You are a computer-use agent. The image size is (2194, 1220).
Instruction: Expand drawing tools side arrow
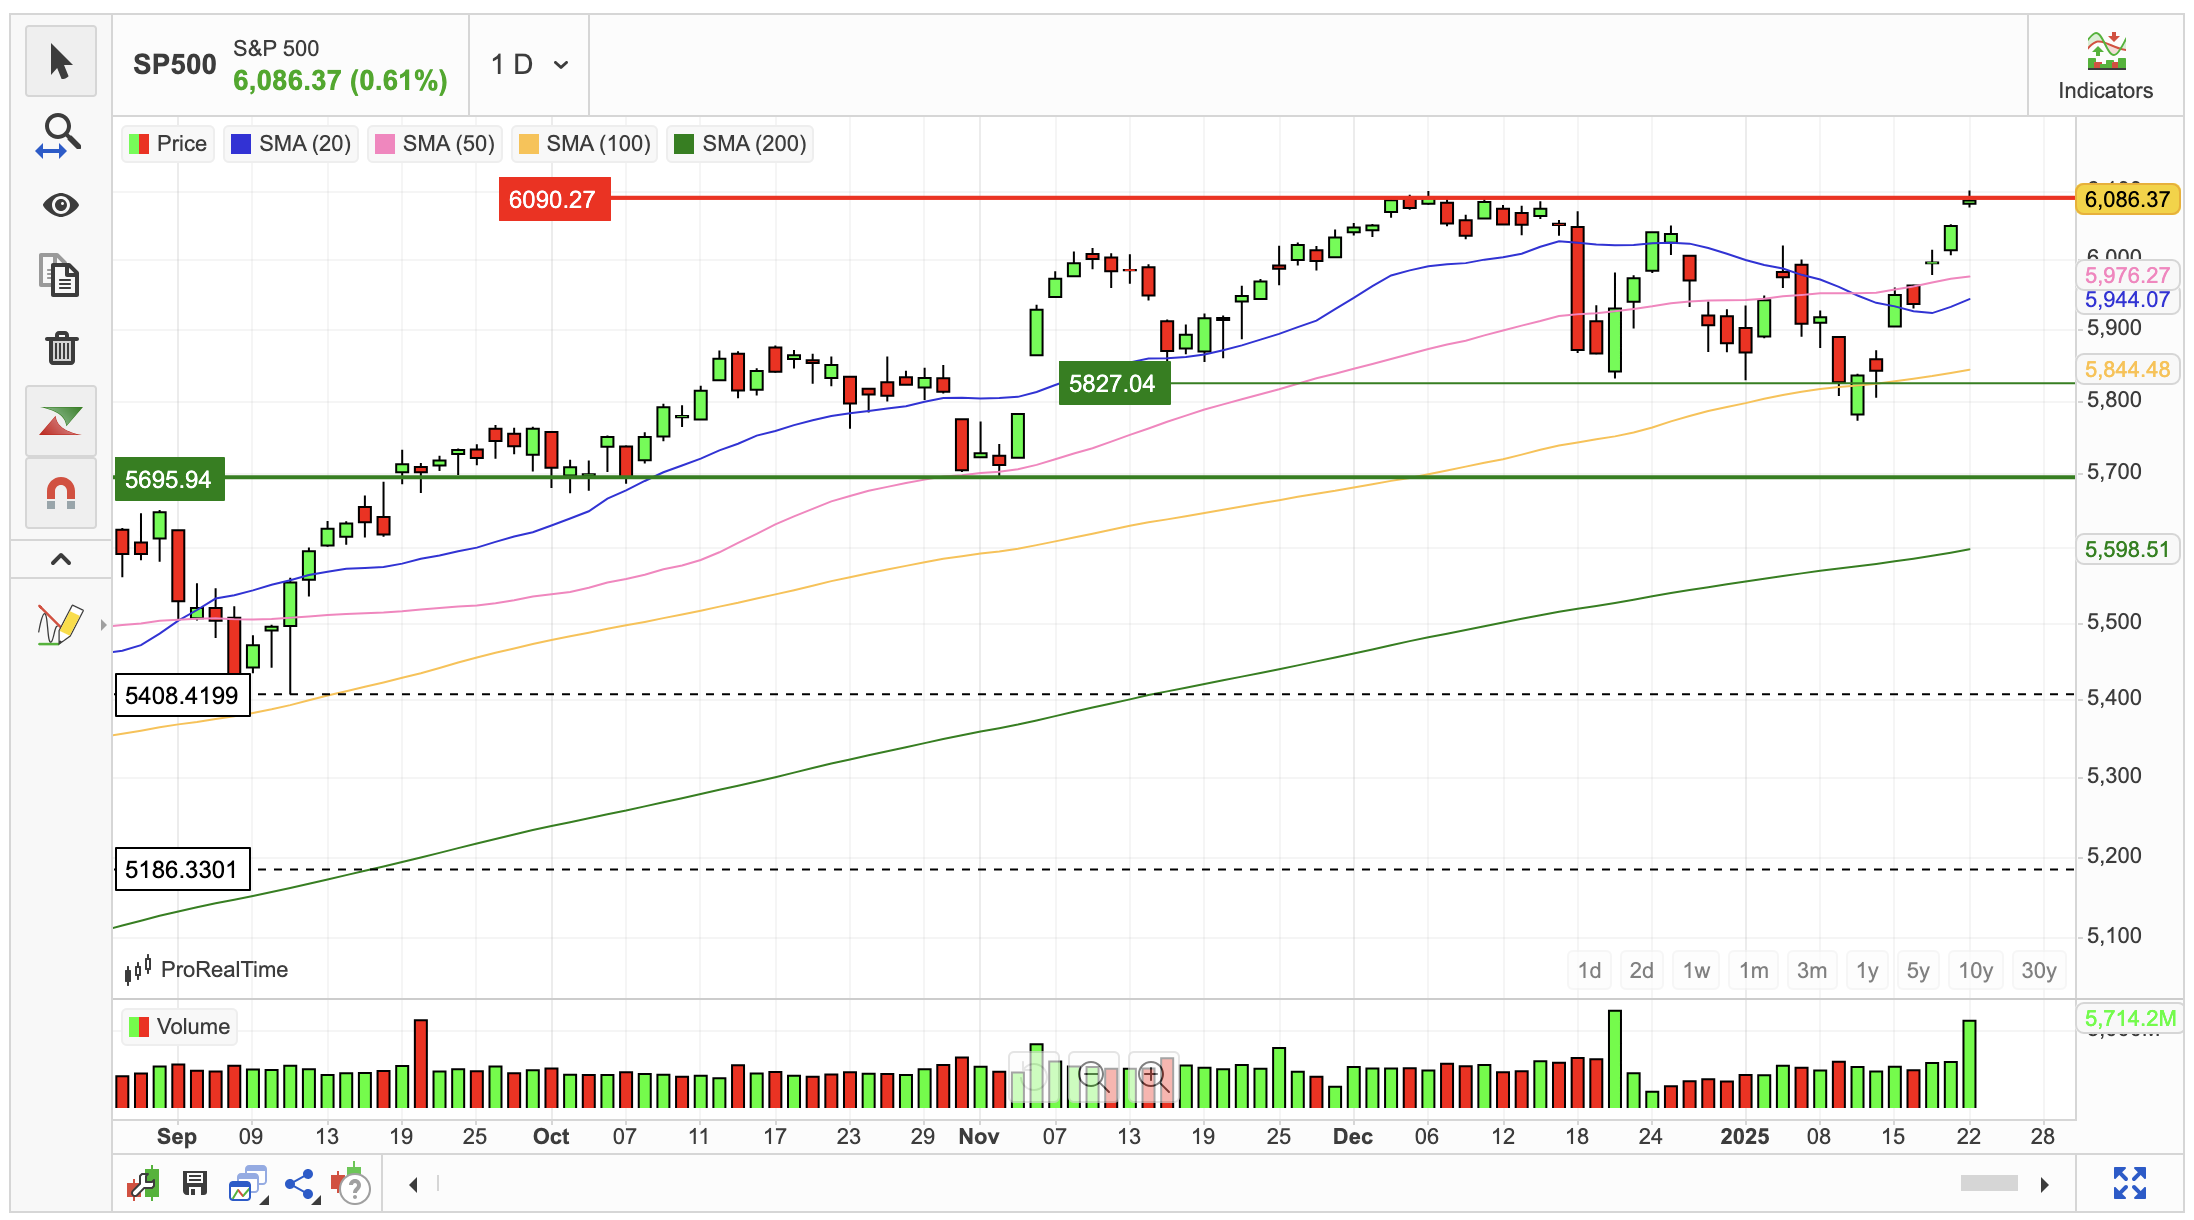[103, 625]
